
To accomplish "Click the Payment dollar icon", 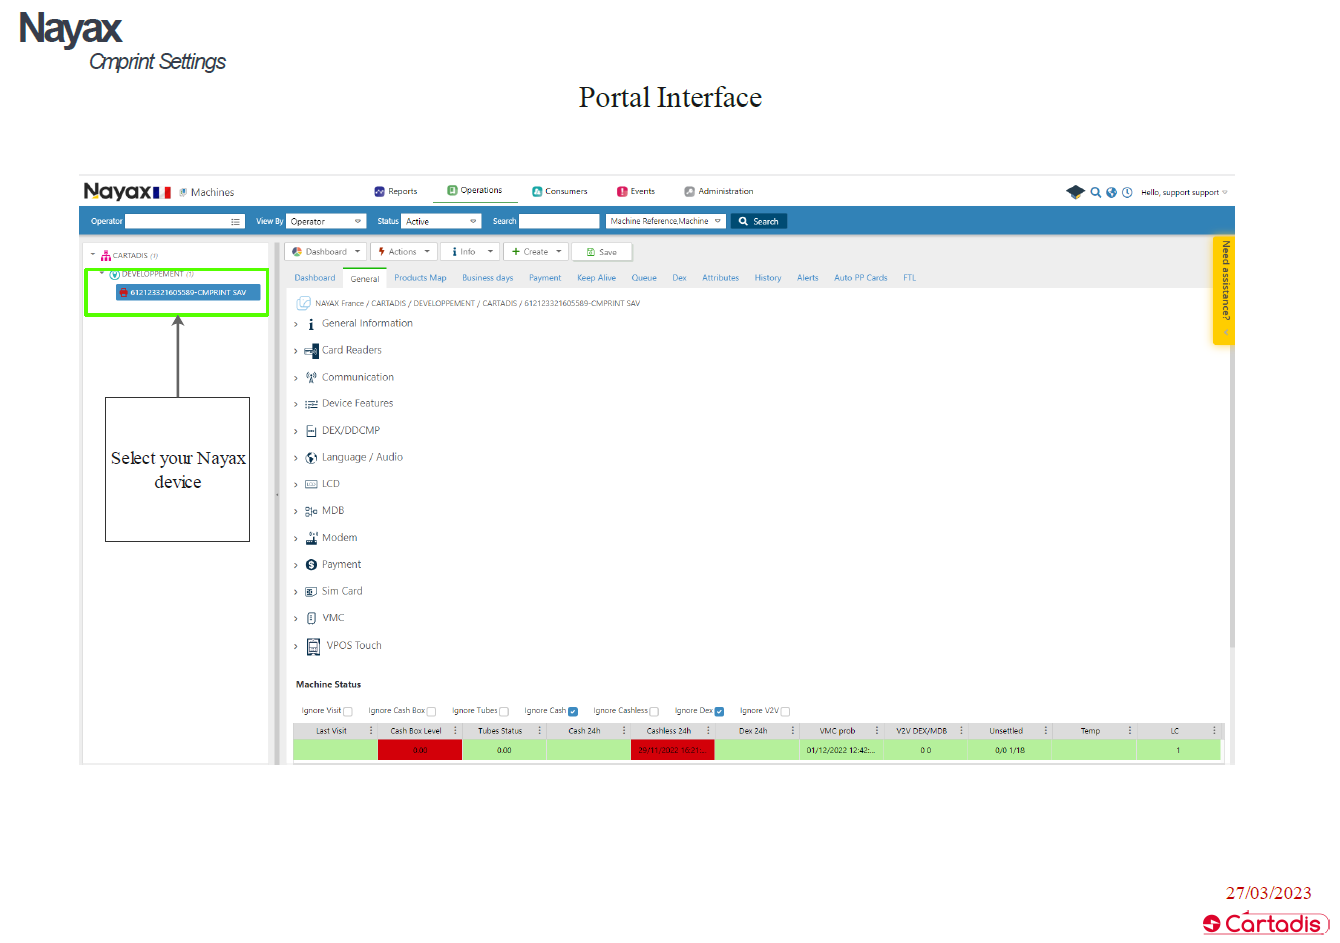I will click(x=311, y=565).
